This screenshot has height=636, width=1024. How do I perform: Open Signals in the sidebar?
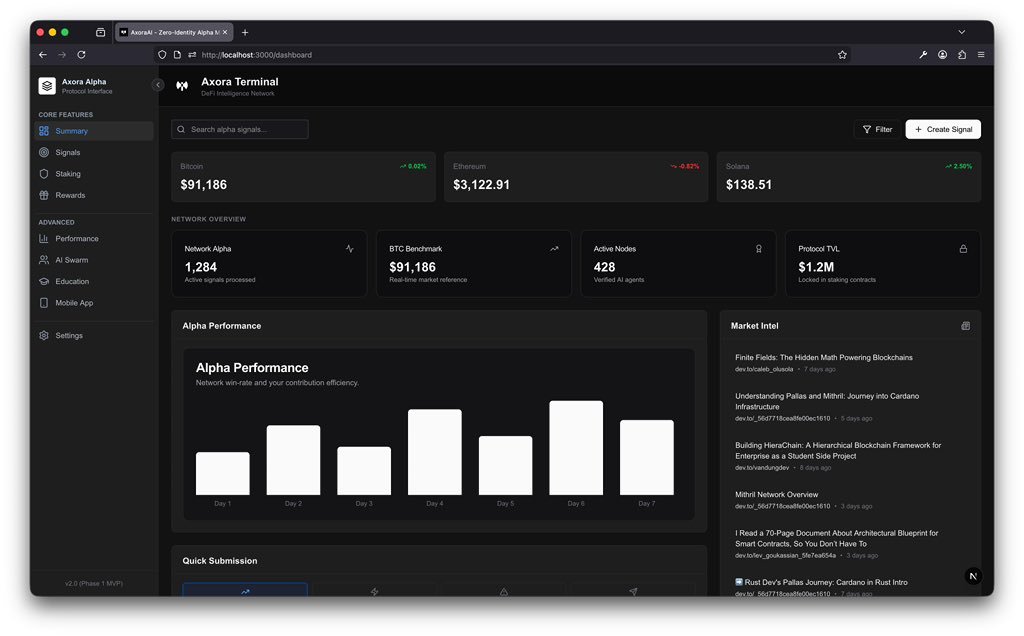(x=94, y=152)
